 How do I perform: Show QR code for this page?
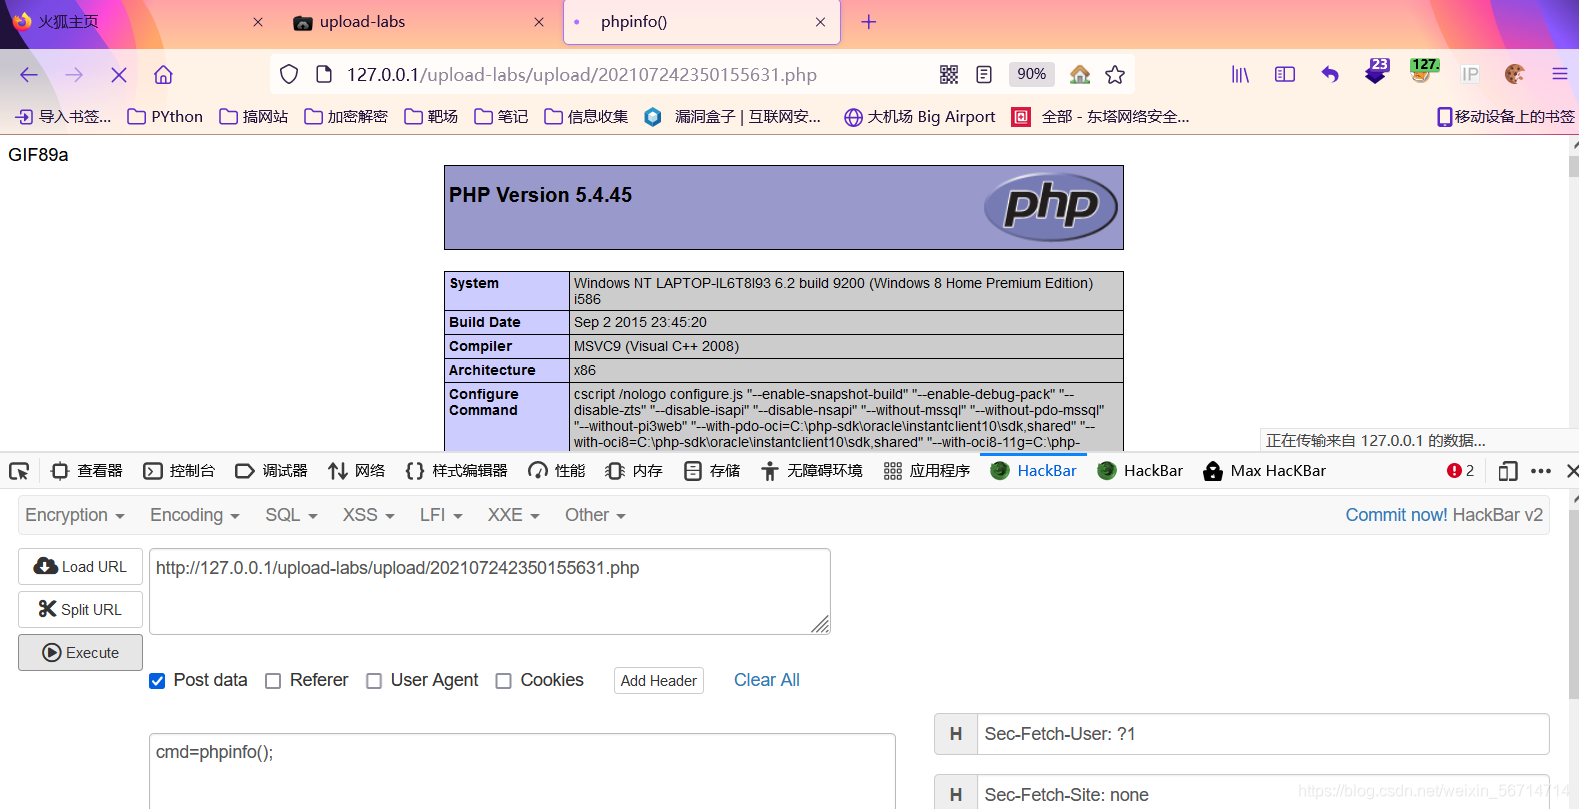(949, 74)
